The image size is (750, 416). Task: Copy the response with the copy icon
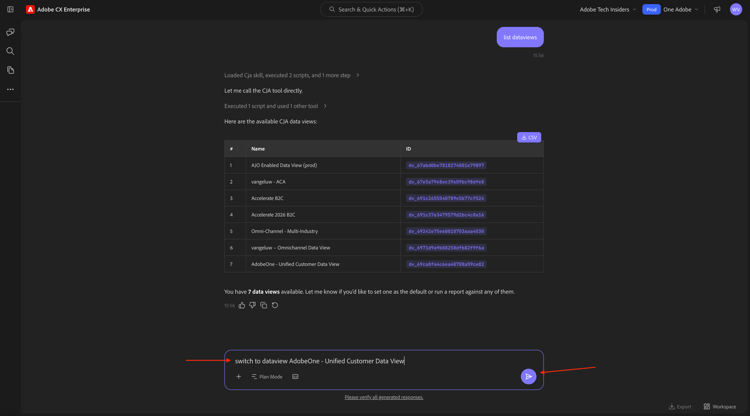pyautogui.click(x=264, y=305)
